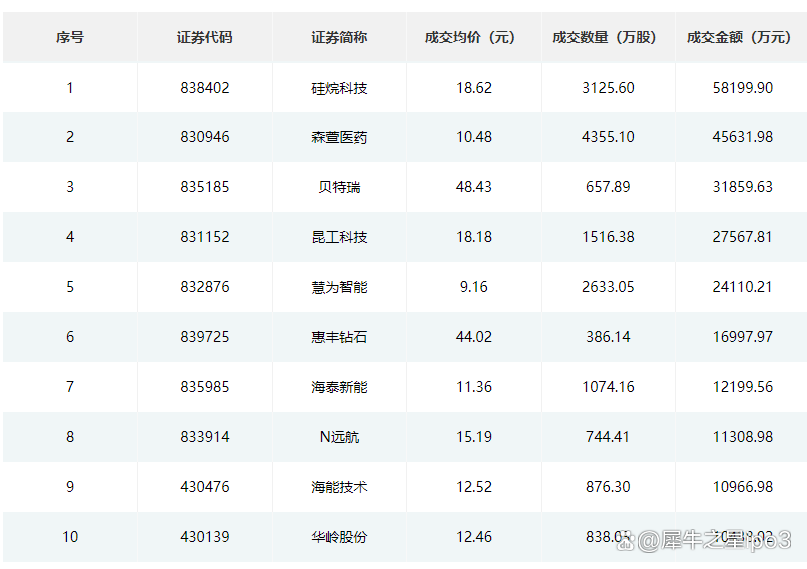The width and height of the screenshot is (807, 569).
Task: Click average price 48.43
Action: tap(474, 187)
